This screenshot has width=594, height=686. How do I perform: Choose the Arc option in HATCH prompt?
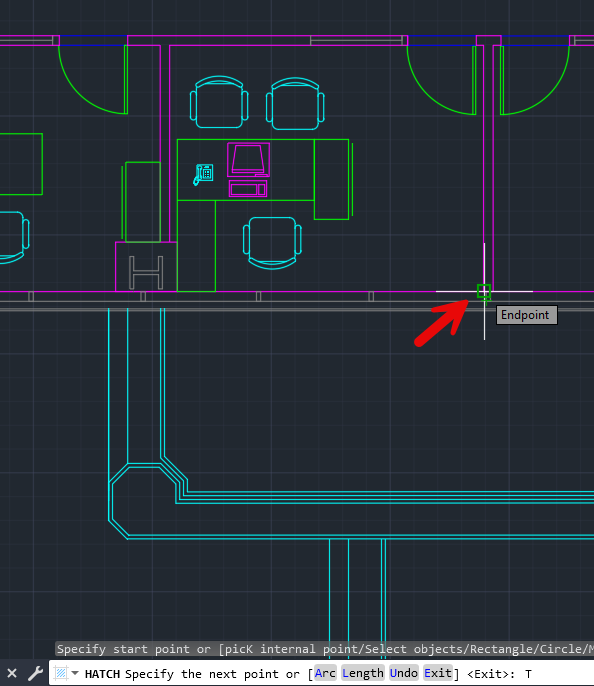pos(325,673)
